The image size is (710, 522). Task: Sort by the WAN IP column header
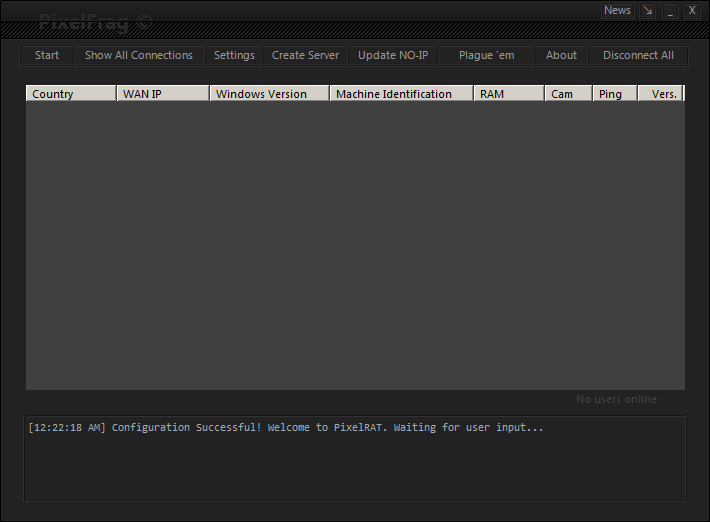162,94
